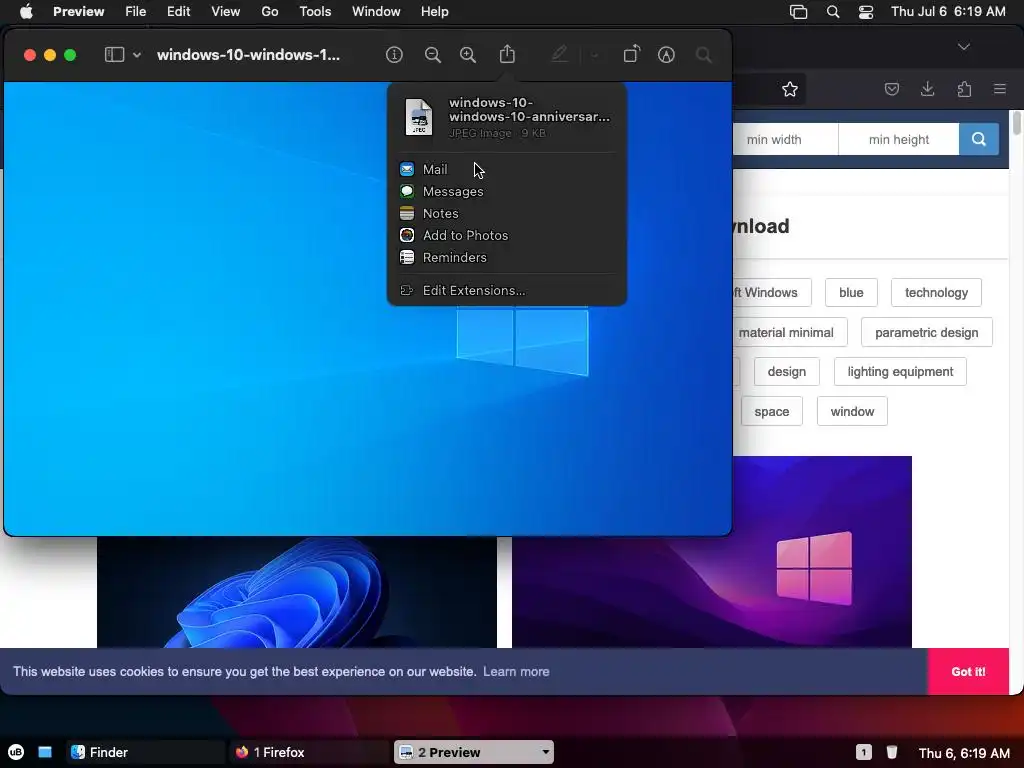Dismiss cookie banner with Got it!

968,671
